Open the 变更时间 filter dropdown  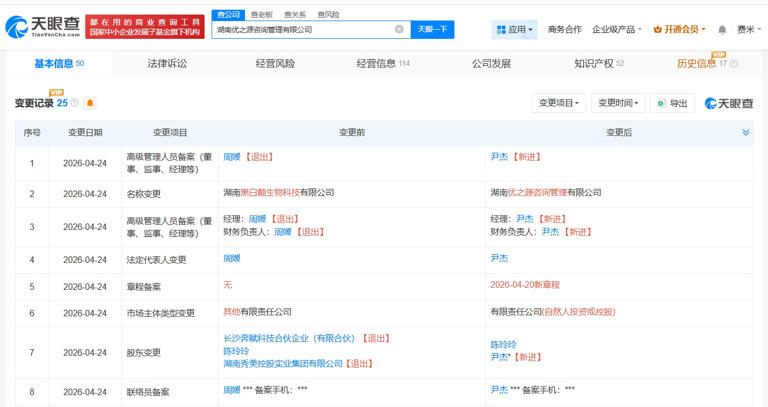click(x=617, y=103)
